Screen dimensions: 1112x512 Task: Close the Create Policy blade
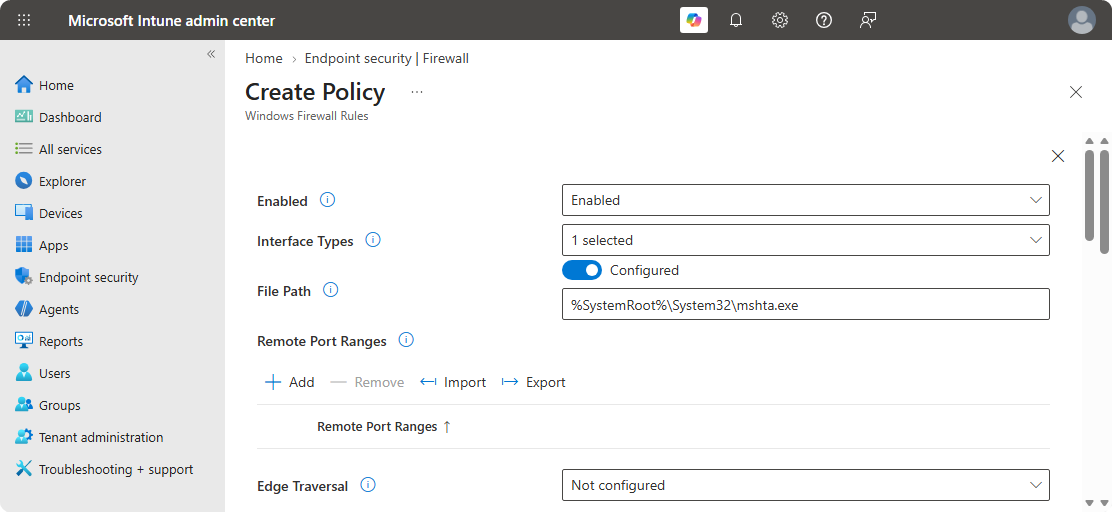pyautogui.click(x=1076, y=91)
